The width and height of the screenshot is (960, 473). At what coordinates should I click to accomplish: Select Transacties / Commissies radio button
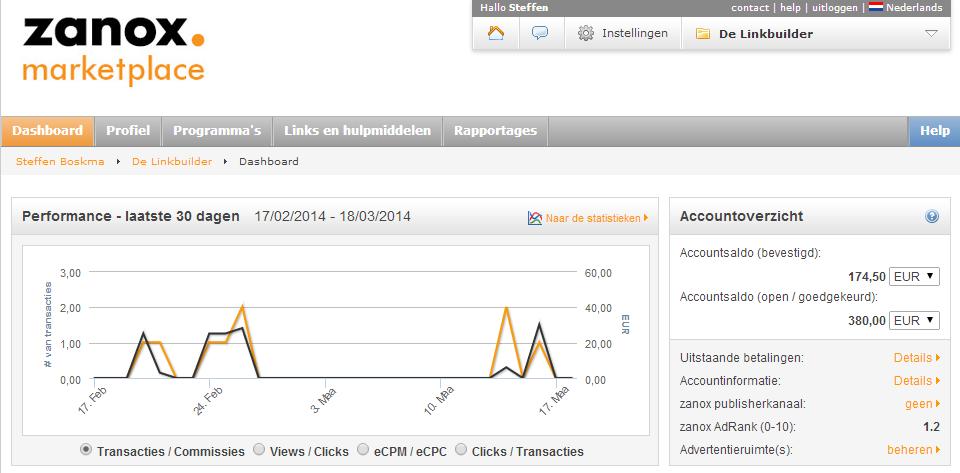tap(86, 450)
